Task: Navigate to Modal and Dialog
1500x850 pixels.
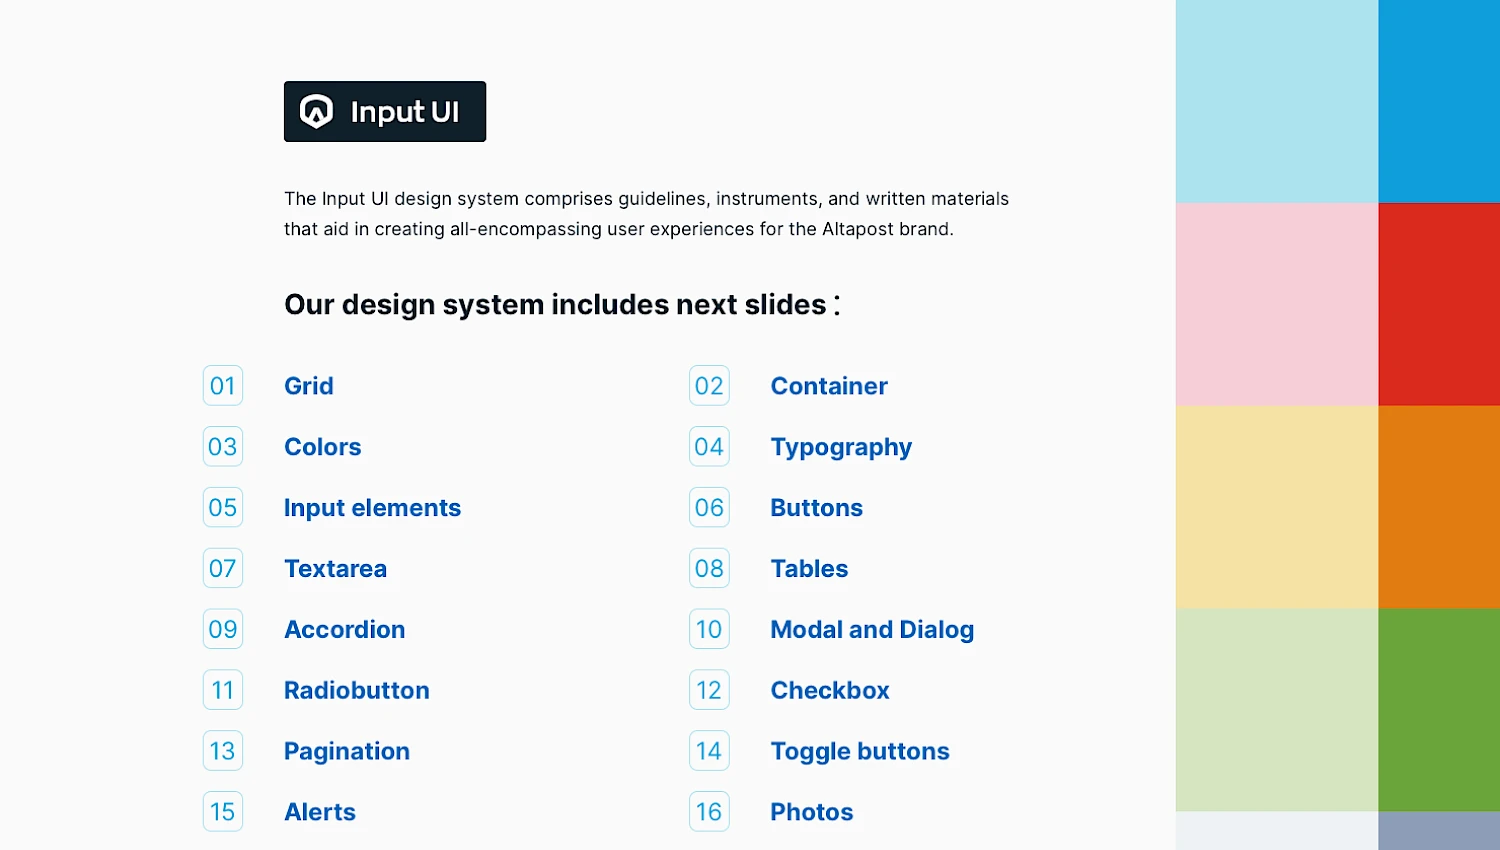Action: [x=872, y=630]
